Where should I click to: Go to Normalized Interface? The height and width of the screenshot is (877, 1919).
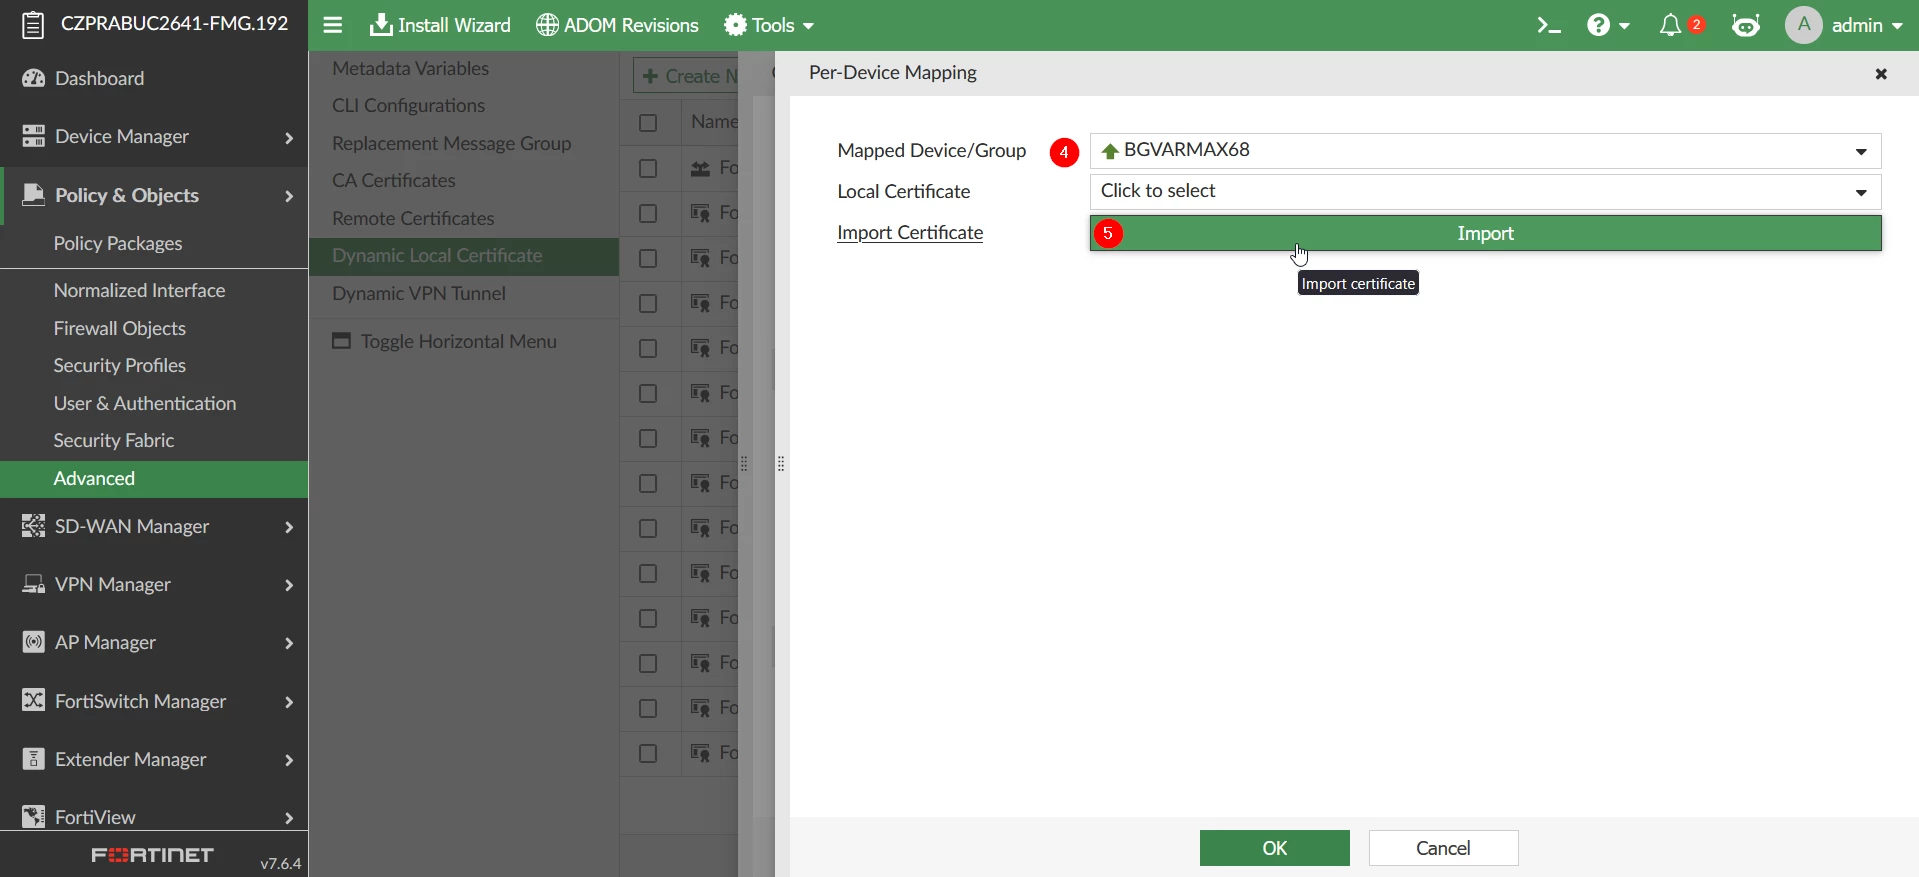coord(139,290)
